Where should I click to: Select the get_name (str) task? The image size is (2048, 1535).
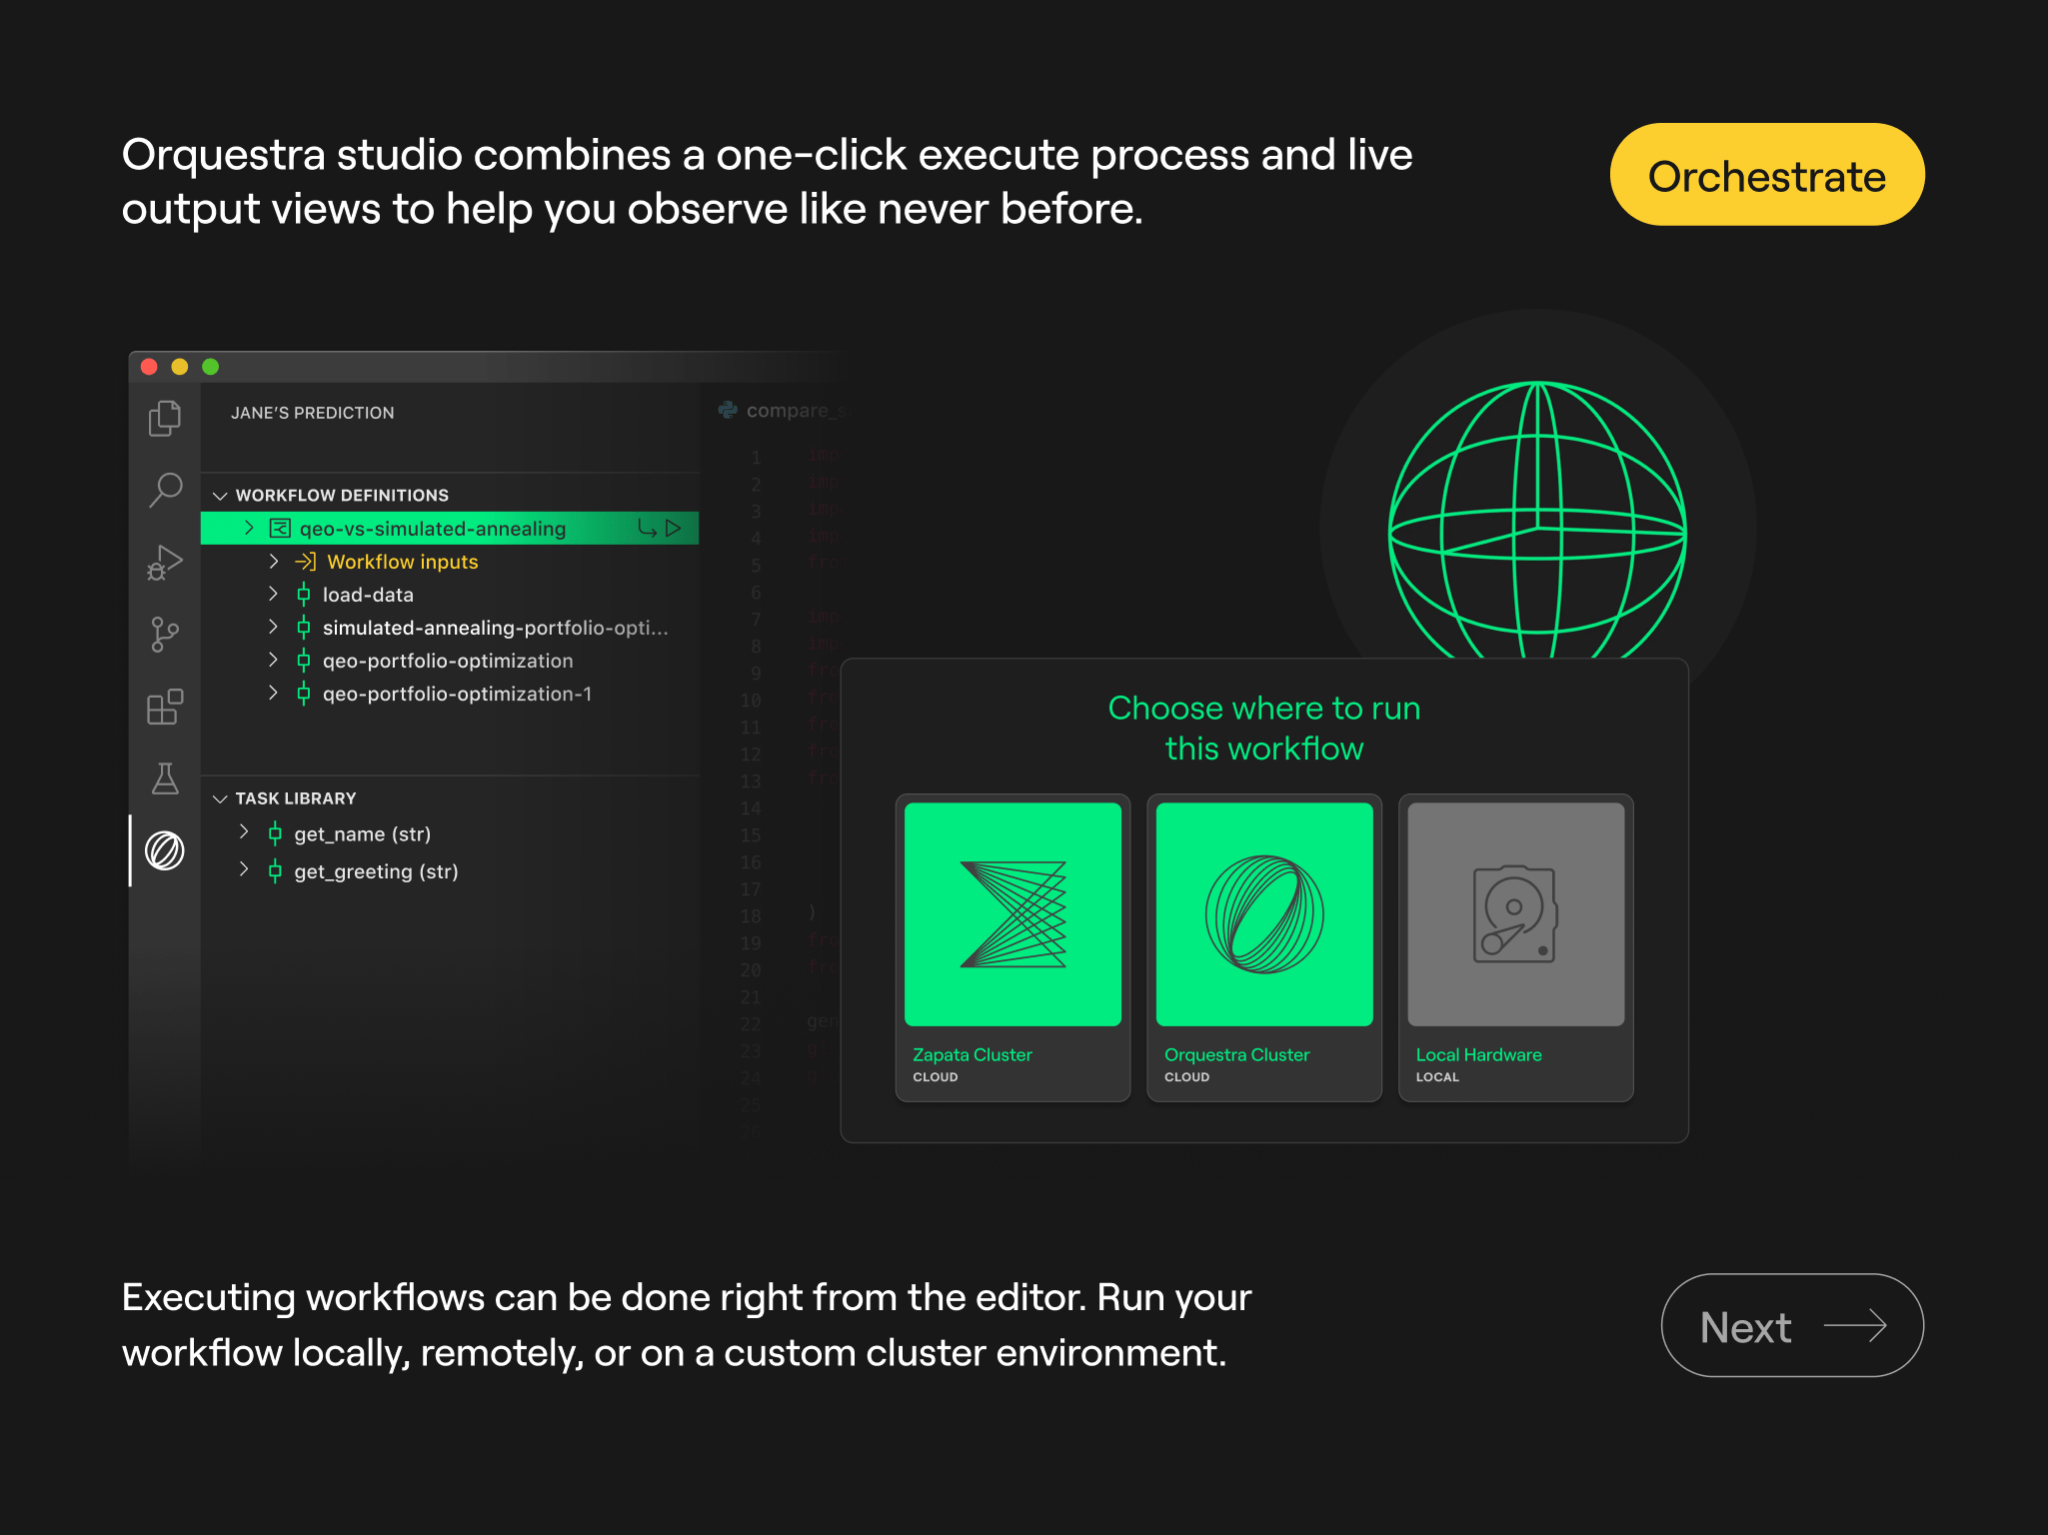(x=362, y=834)
